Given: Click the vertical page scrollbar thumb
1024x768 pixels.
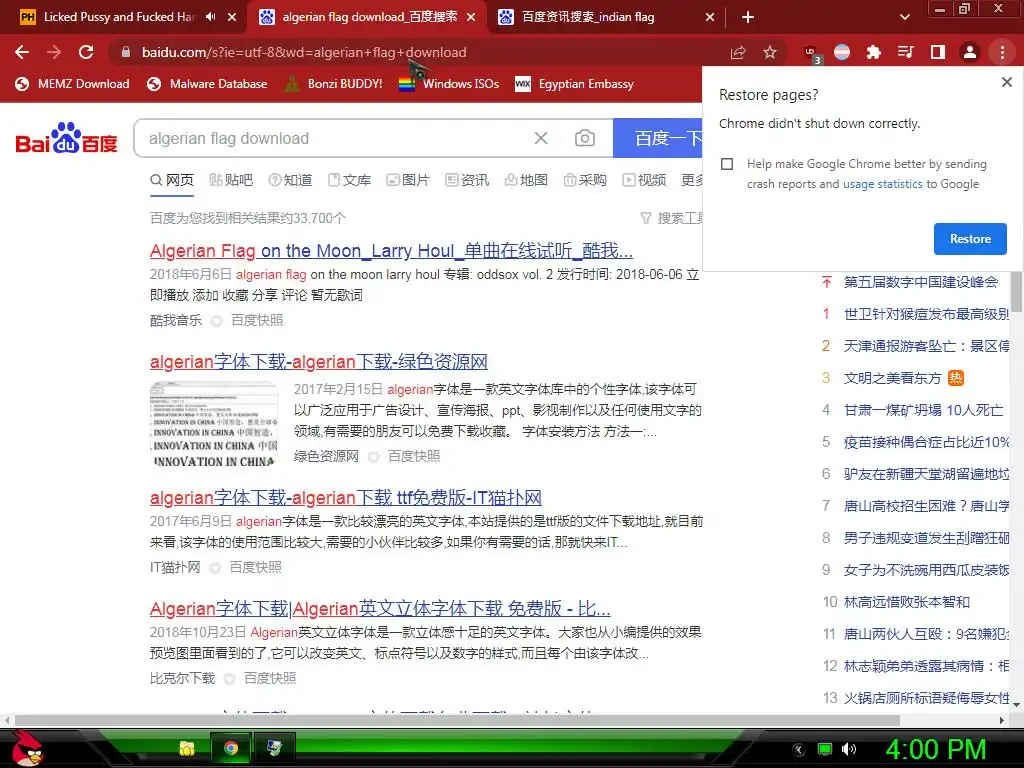Looking at the screenshot, I should (1016, 291).
